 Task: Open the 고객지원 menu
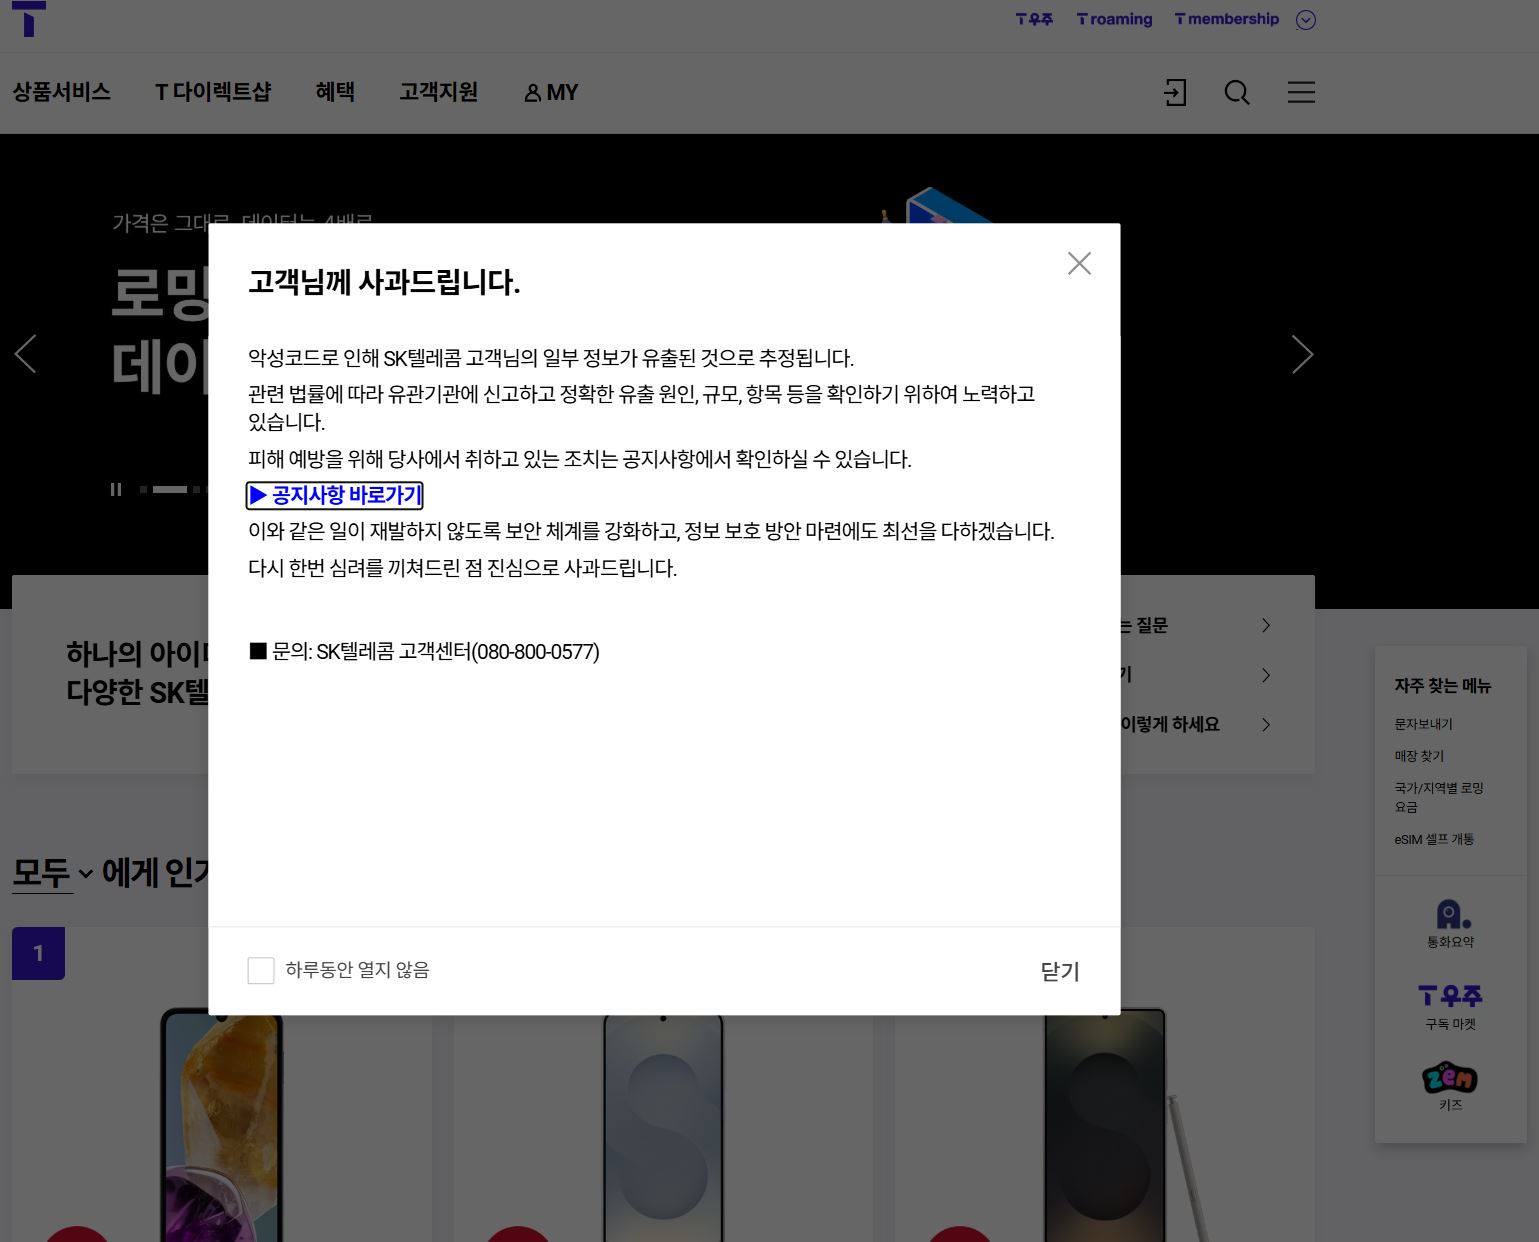[x=438, y=92]
